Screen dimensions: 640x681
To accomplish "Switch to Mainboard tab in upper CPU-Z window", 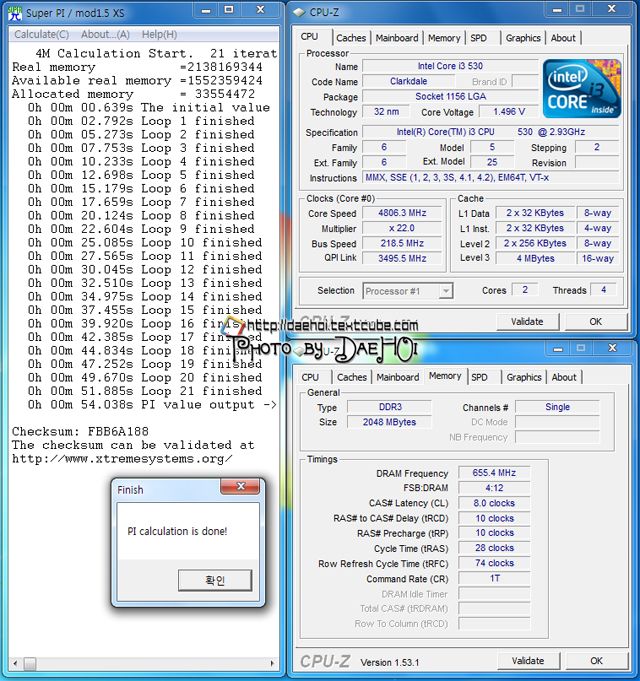I will click(x=397, y=38).
